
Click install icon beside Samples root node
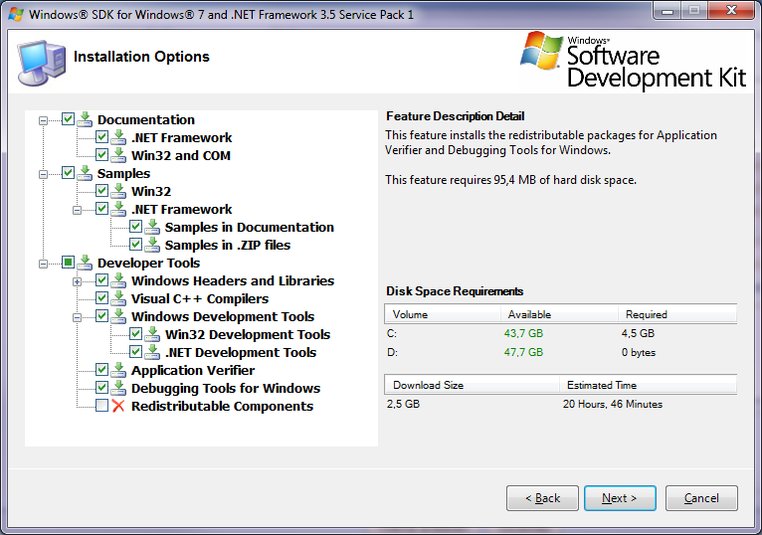(x=85, y=173)
